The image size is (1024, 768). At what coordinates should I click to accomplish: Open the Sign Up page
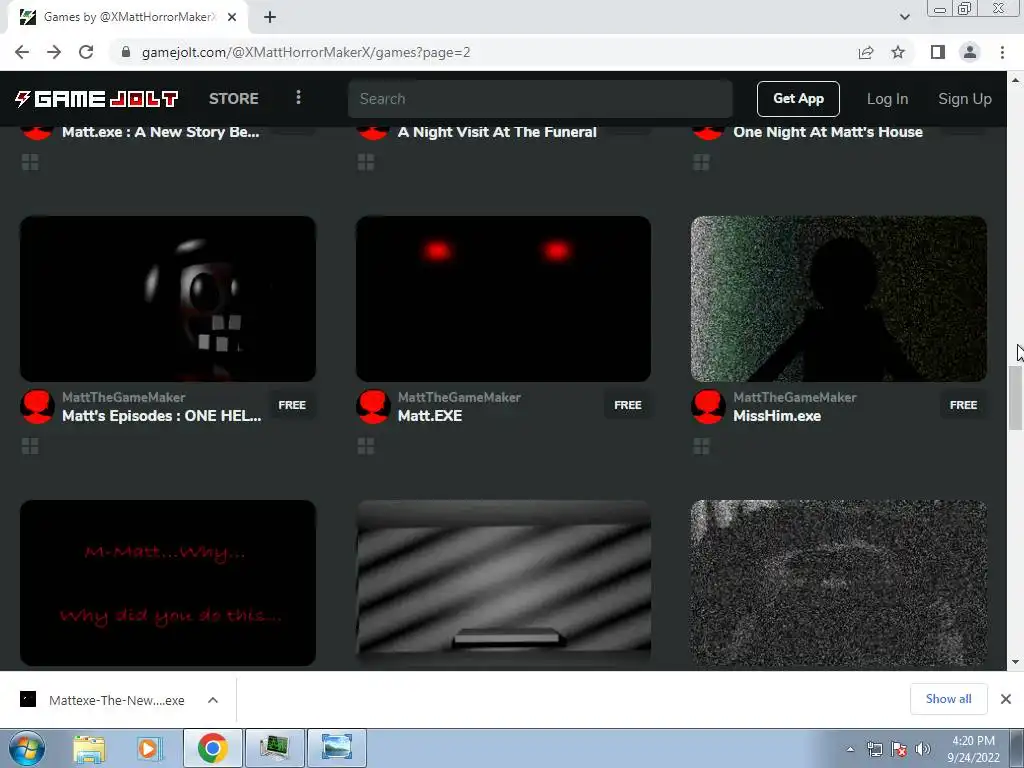point(965,99)
